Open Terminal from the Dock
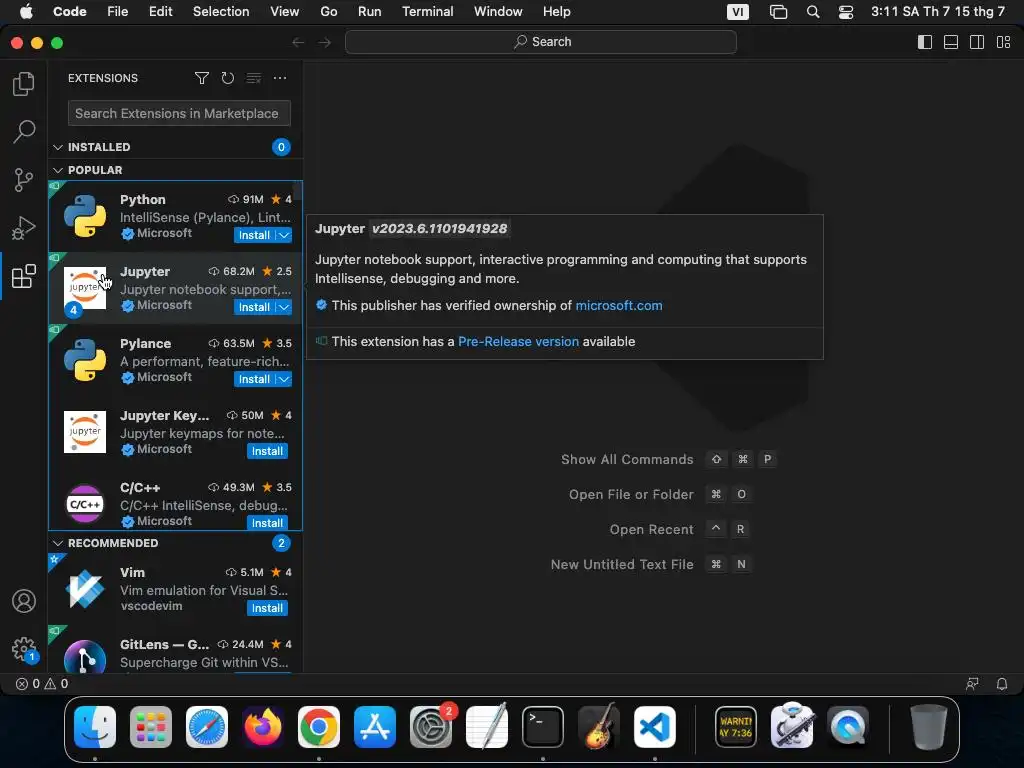 click(x=543, y=727)
